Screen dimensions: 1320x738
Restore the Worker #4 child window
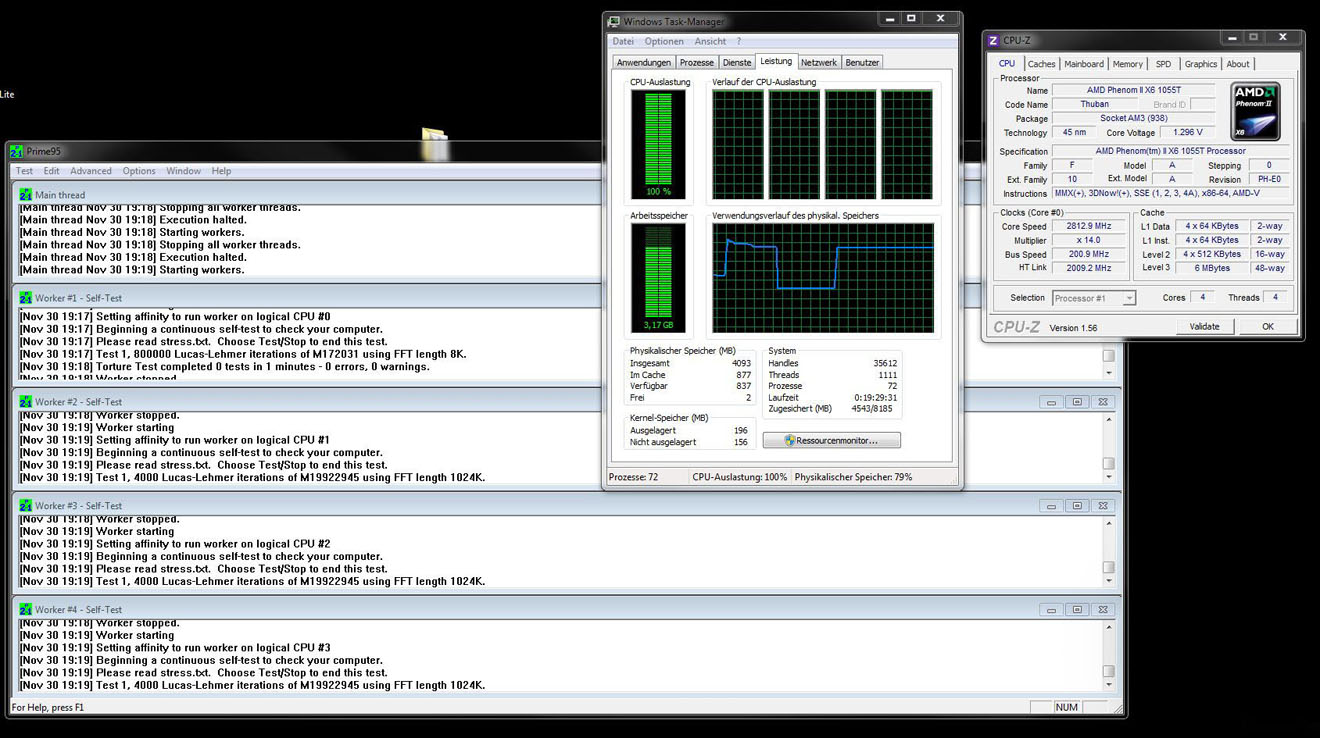click(1077, 610)
